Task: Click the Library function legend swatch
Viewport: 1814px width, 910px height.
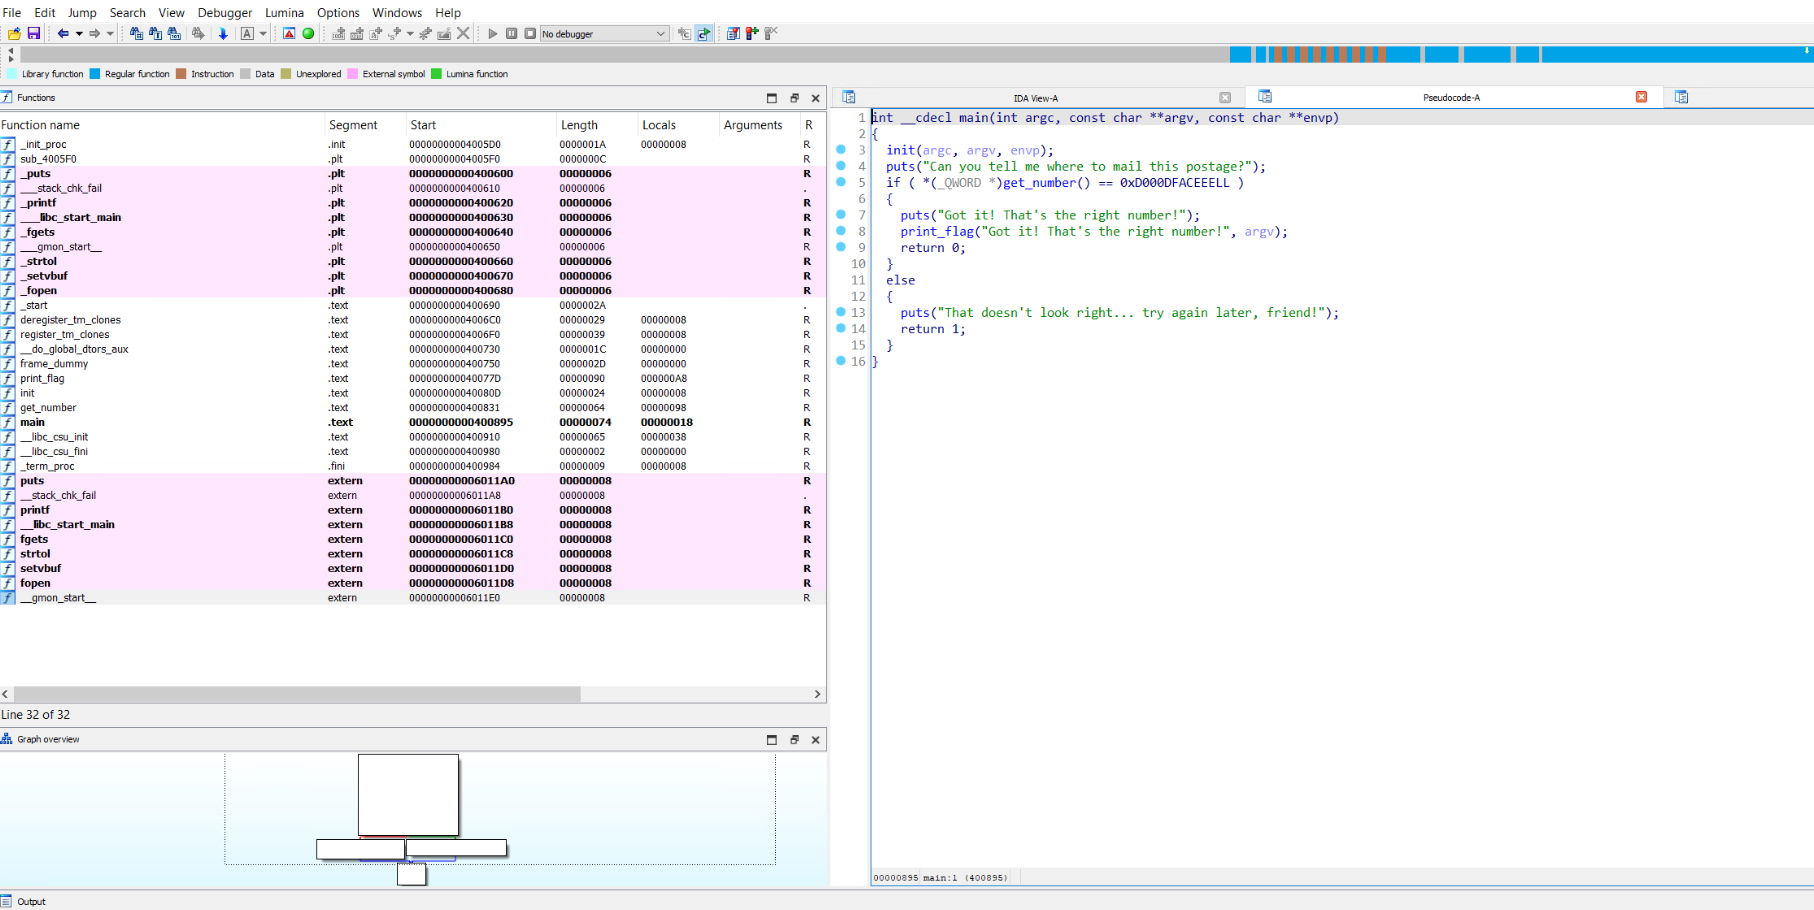Action: 12,74
